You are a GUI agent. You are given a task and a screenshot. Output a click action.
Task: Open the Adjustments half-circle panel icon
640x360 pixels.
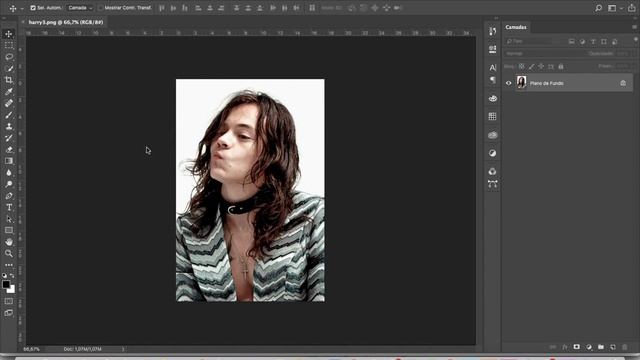coord(493,153)
